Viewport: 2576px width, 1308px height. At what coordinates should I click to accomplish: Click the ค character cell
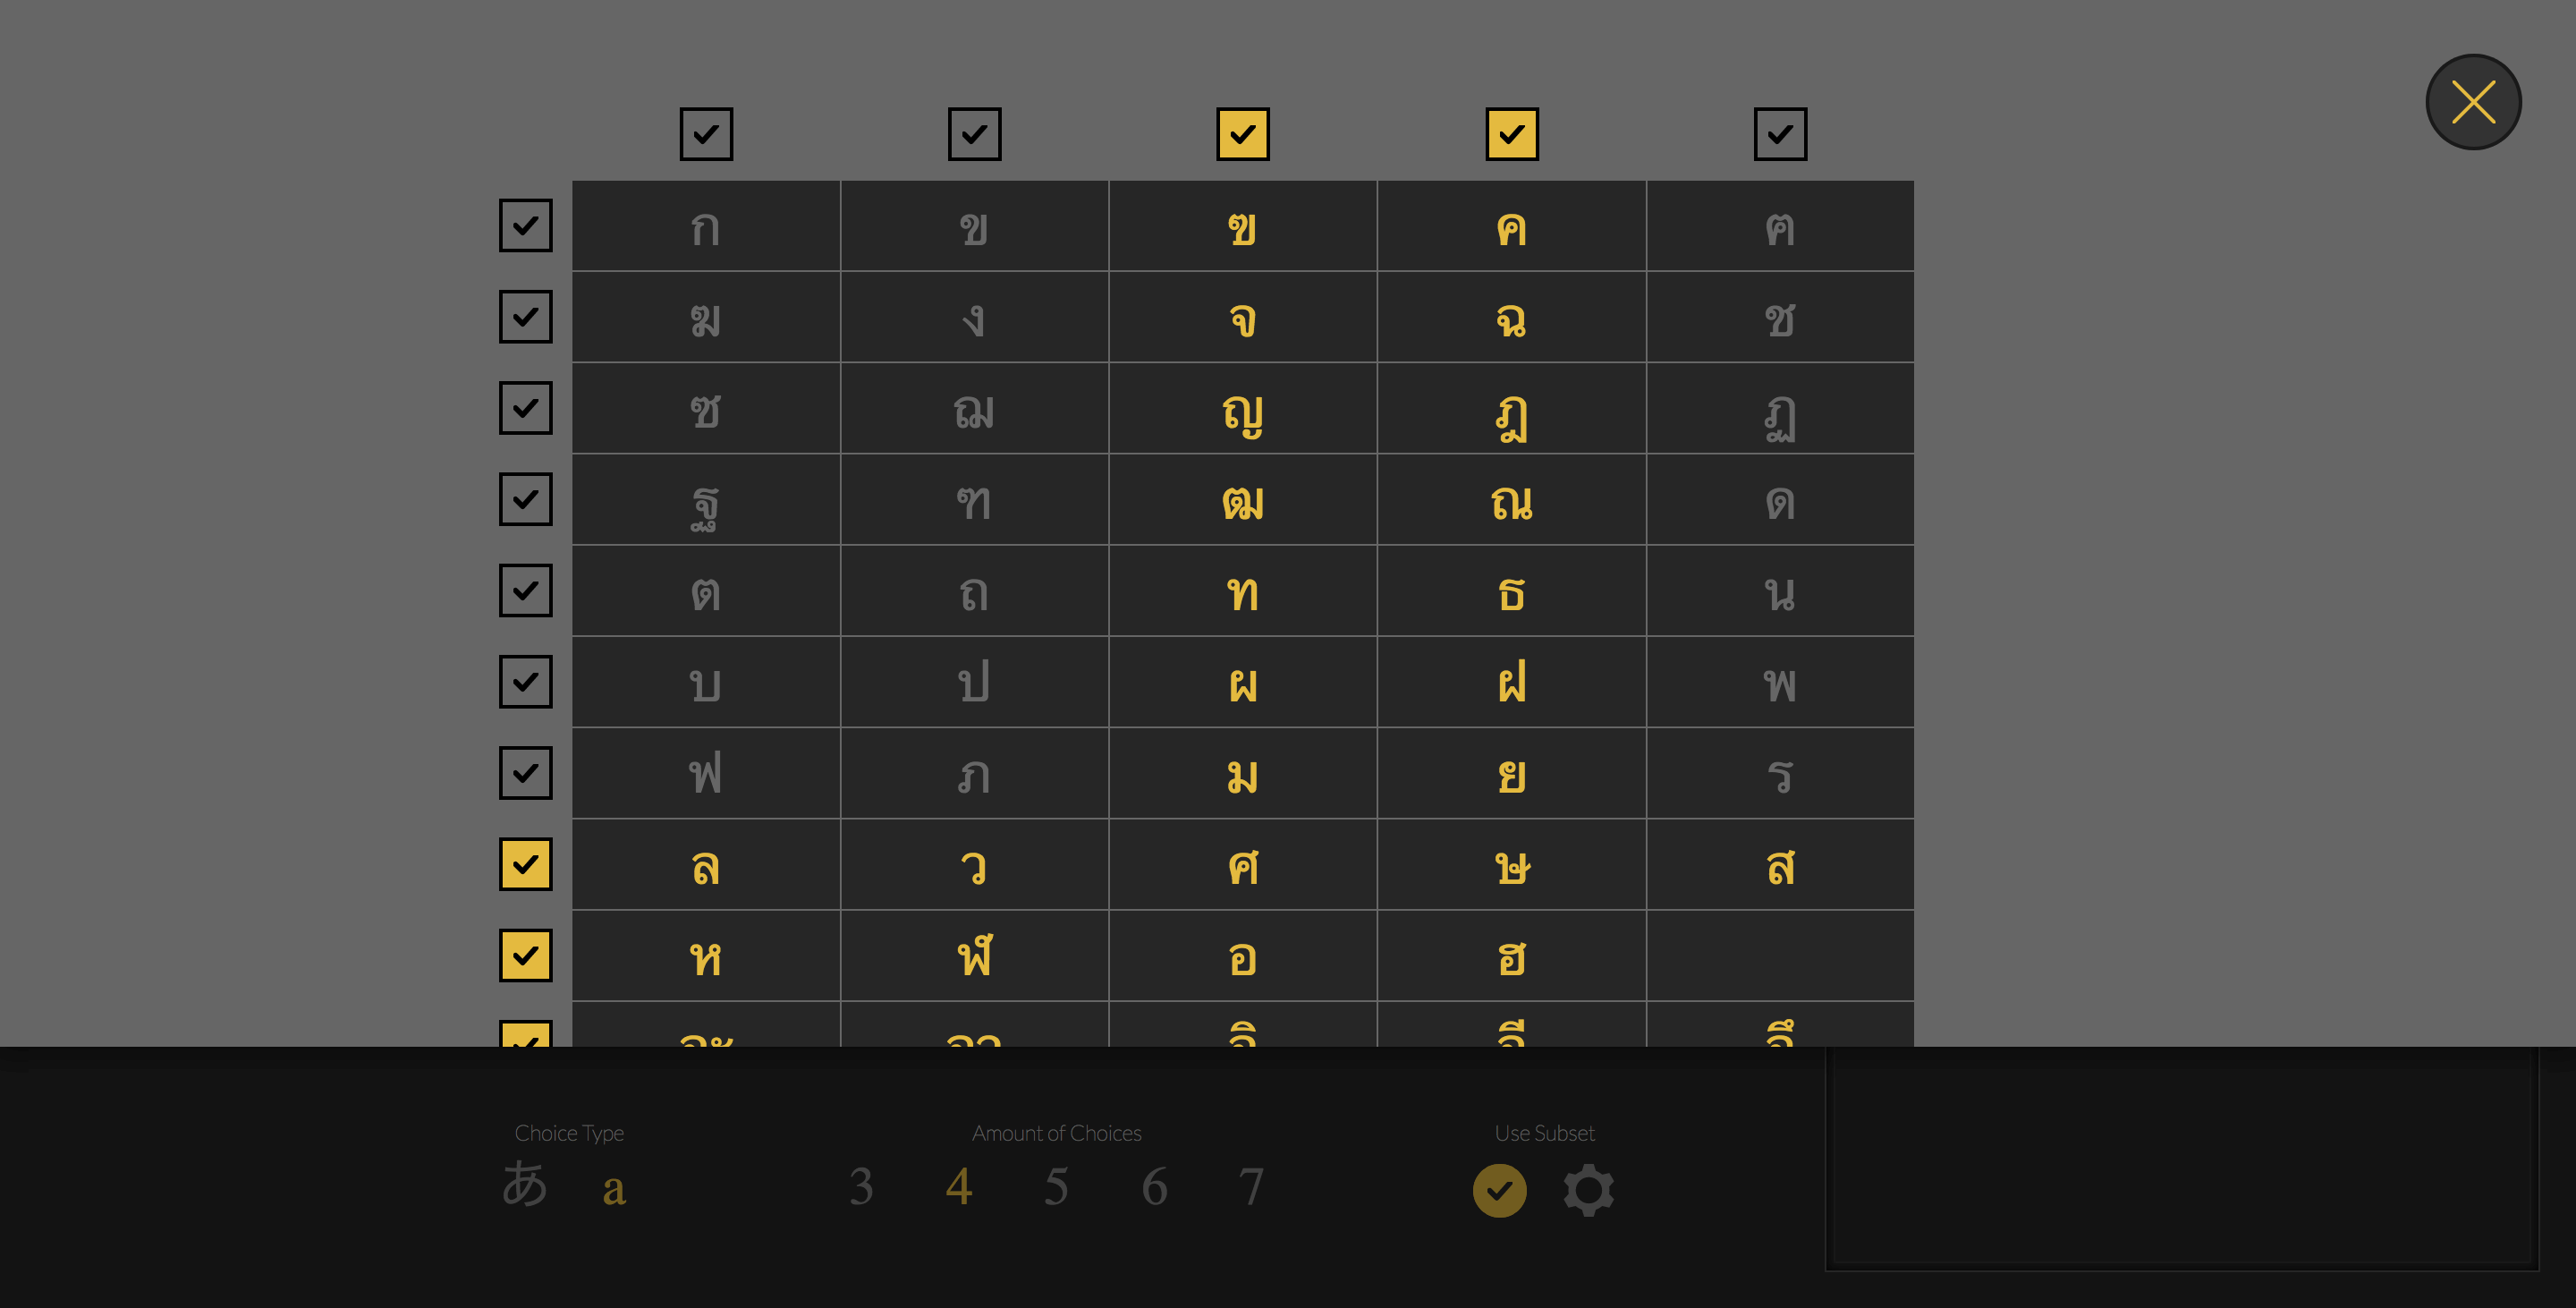point(1512,226)
